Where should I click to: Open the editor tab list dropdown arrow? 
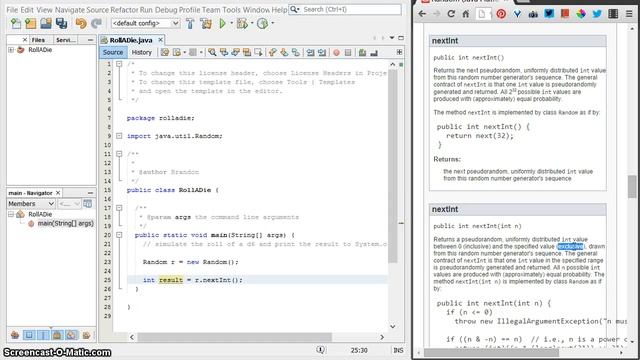[391, 38]
